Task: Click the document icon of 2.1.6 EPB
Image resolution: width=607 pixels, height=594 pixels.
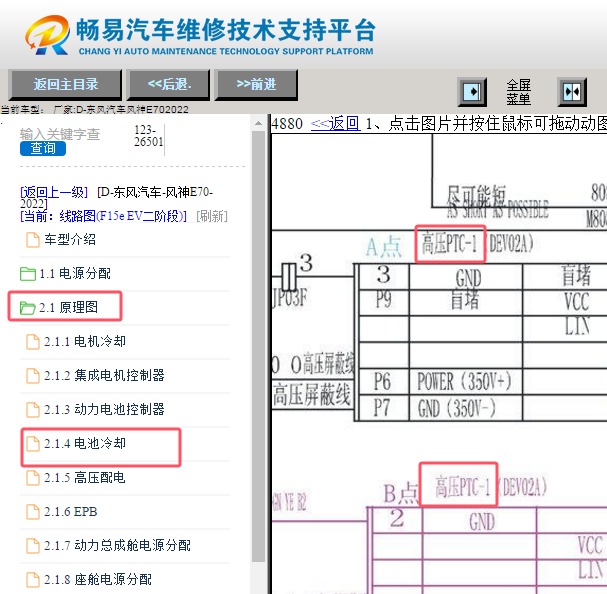Action: [33, 512]
